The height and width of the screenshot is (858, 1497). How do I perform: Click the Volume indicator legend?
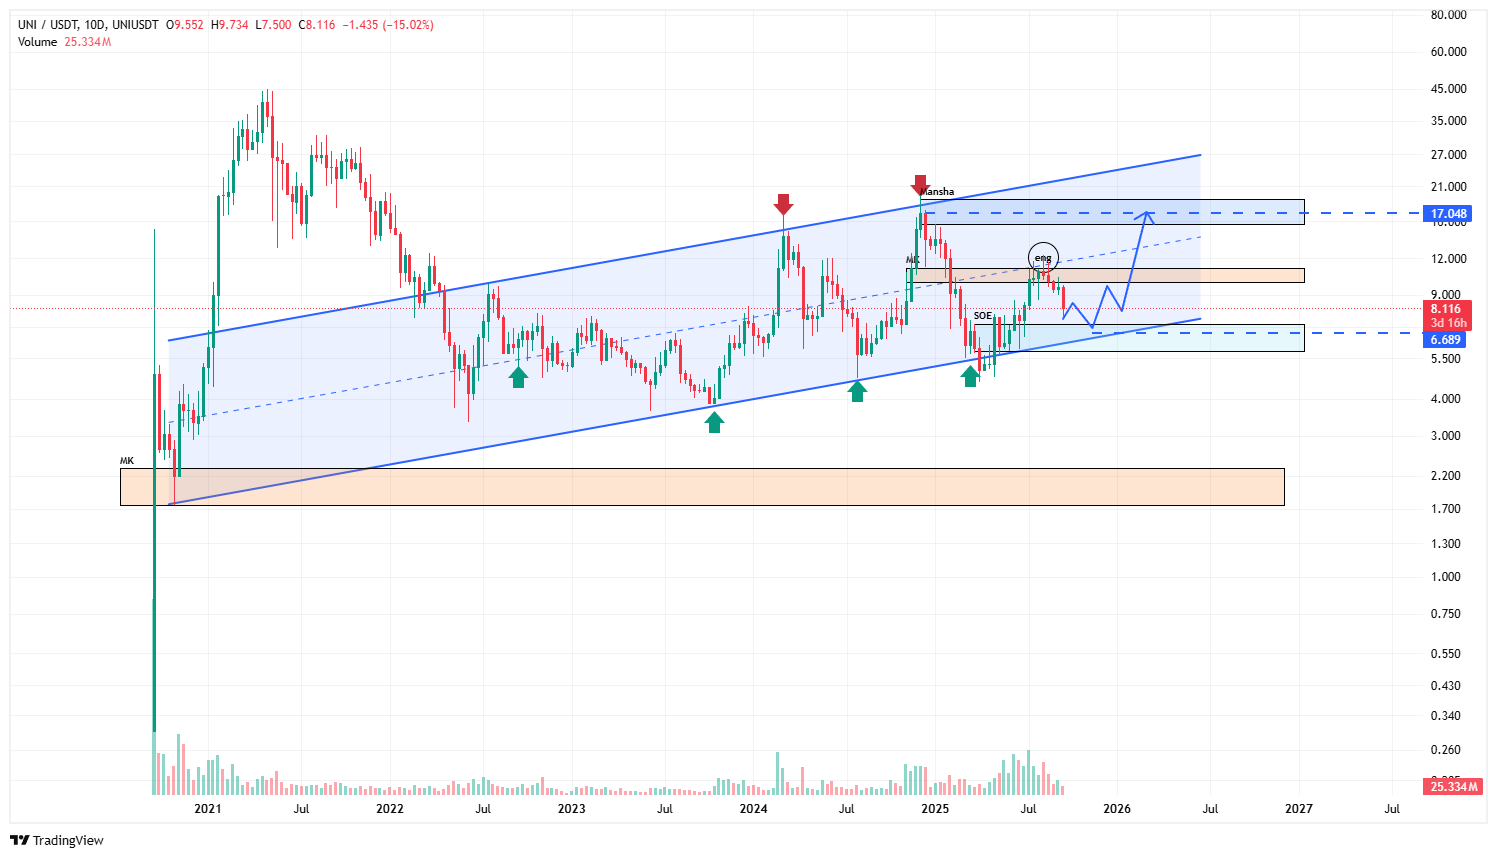point(38,42)
